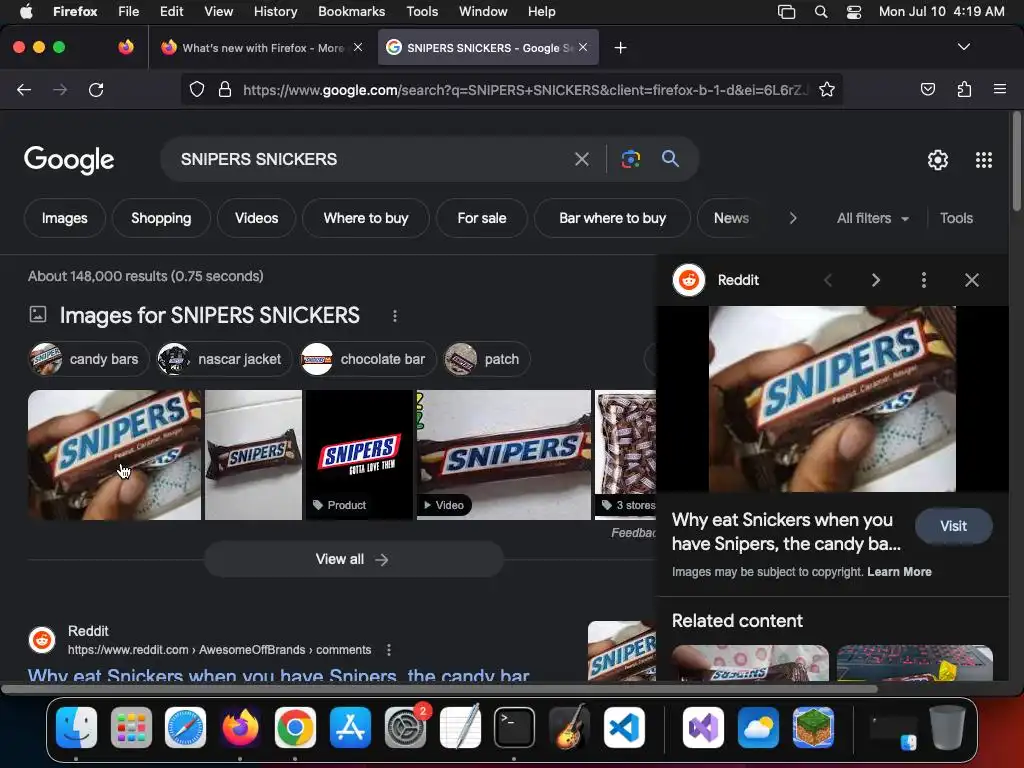Click the Visit button for Reddit image
1024x768 pixels.
(953, 526)
